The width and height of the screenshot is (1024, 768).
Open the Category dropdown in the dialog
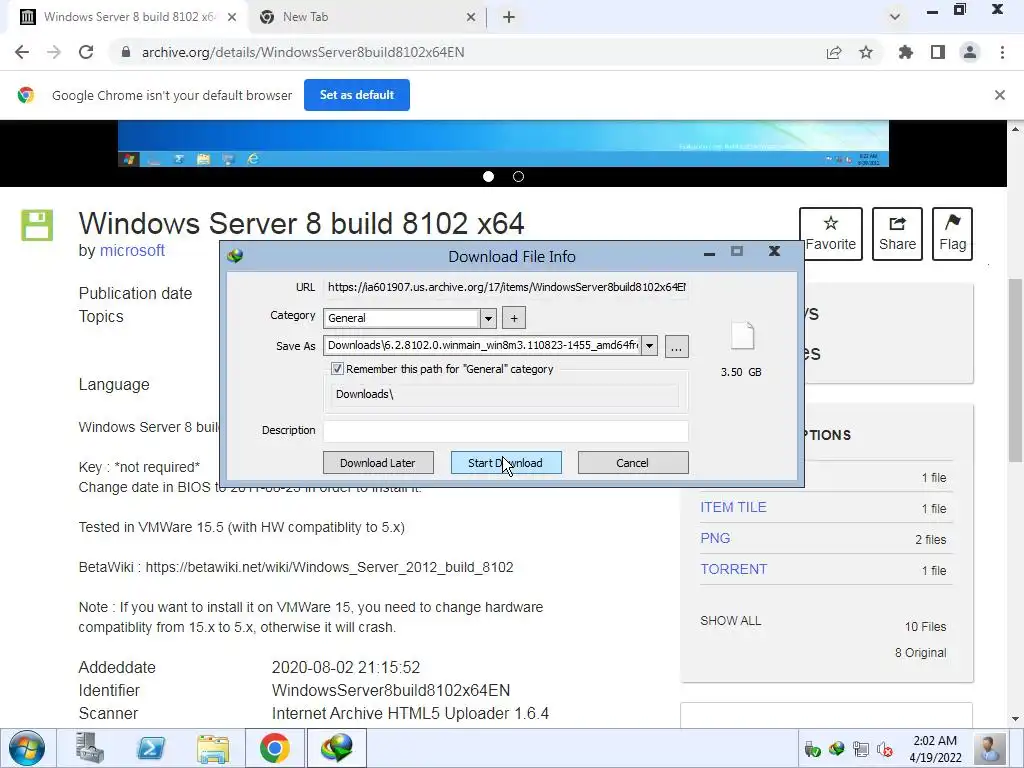click(488, 318)
